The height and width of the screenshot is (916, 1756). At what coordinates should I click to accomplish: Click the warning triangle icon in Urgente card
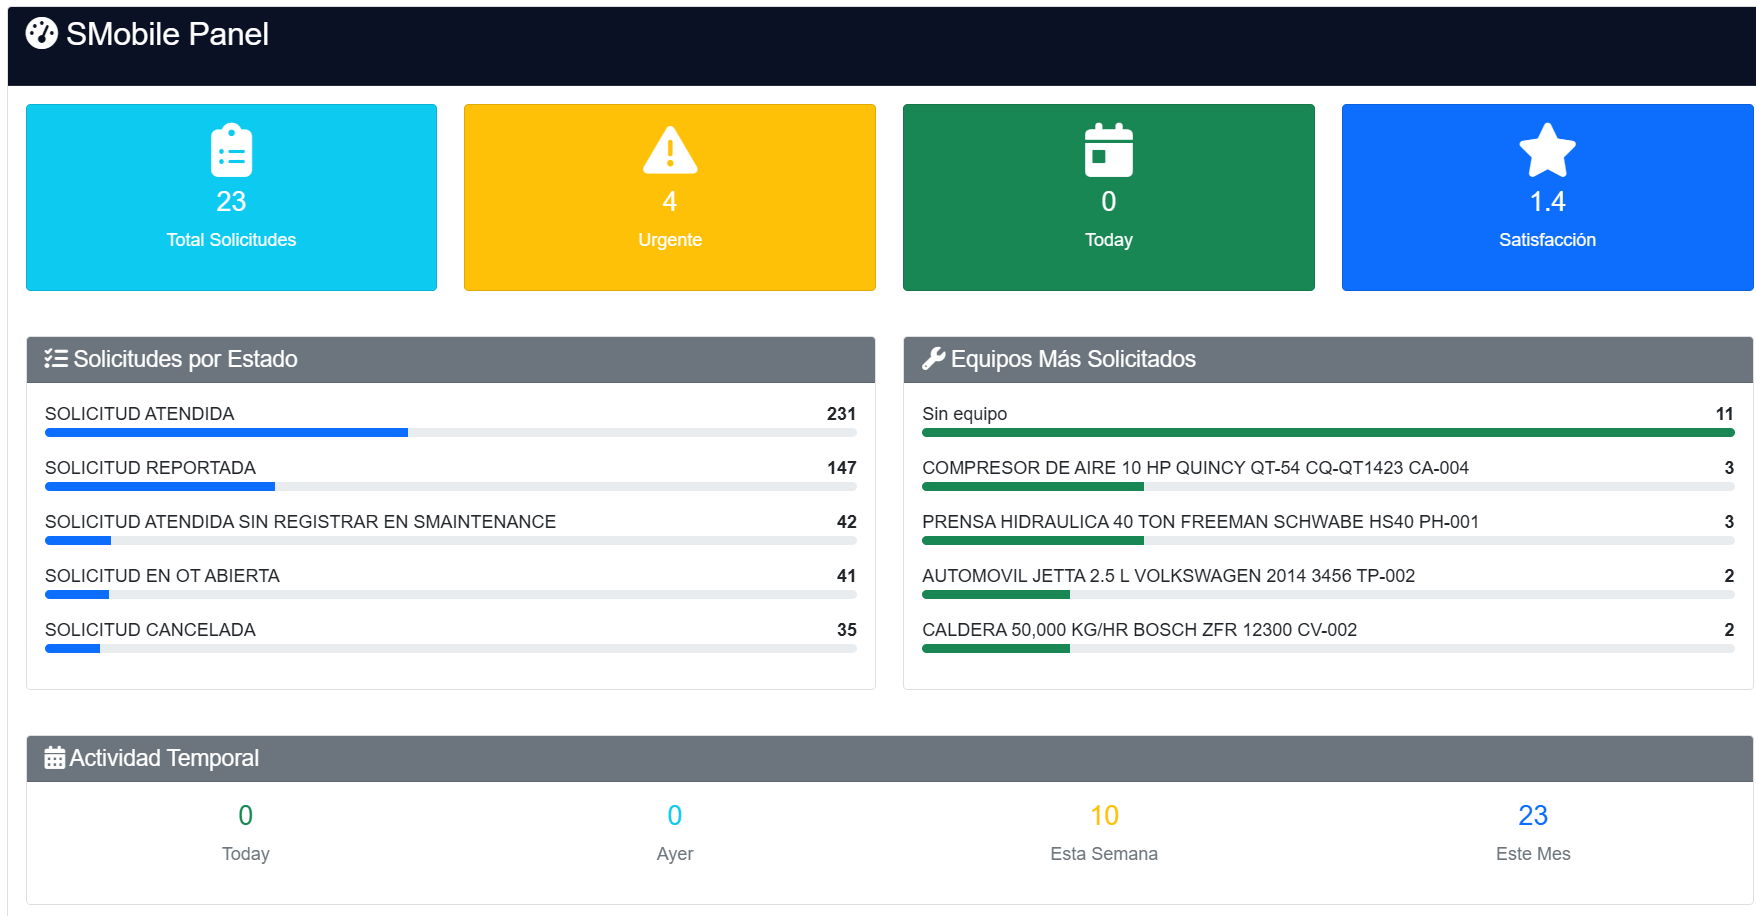(x=670, y=150)
